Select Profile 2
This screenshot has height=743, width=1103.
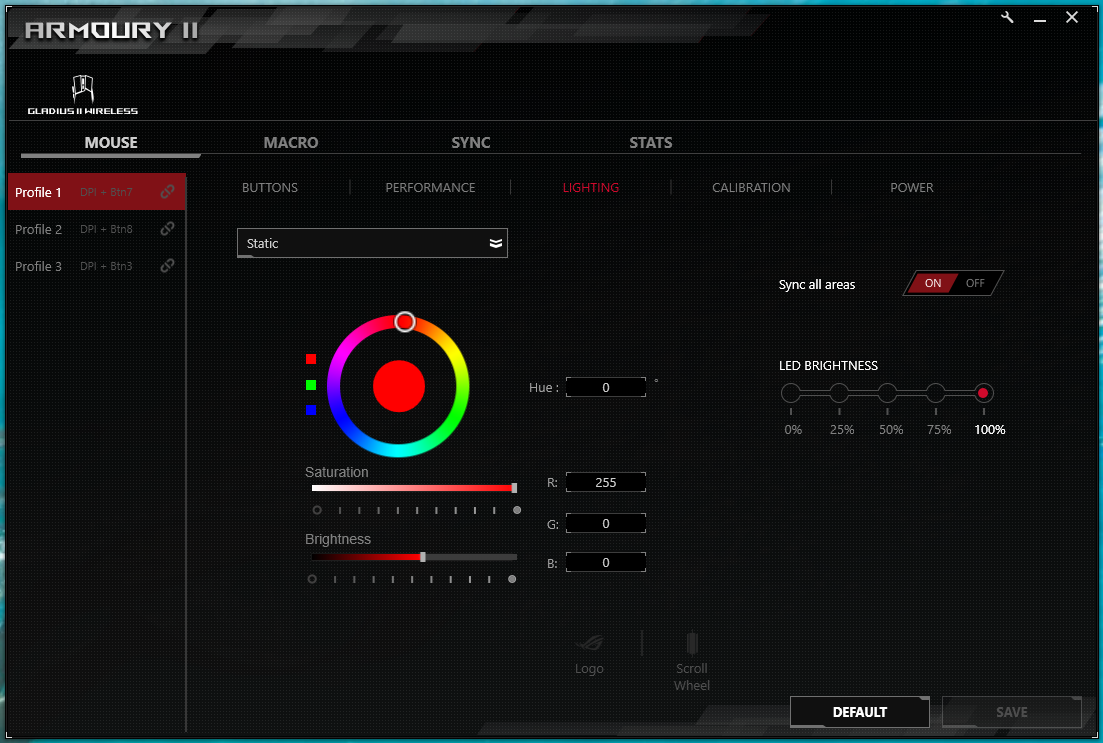point(97,229)
